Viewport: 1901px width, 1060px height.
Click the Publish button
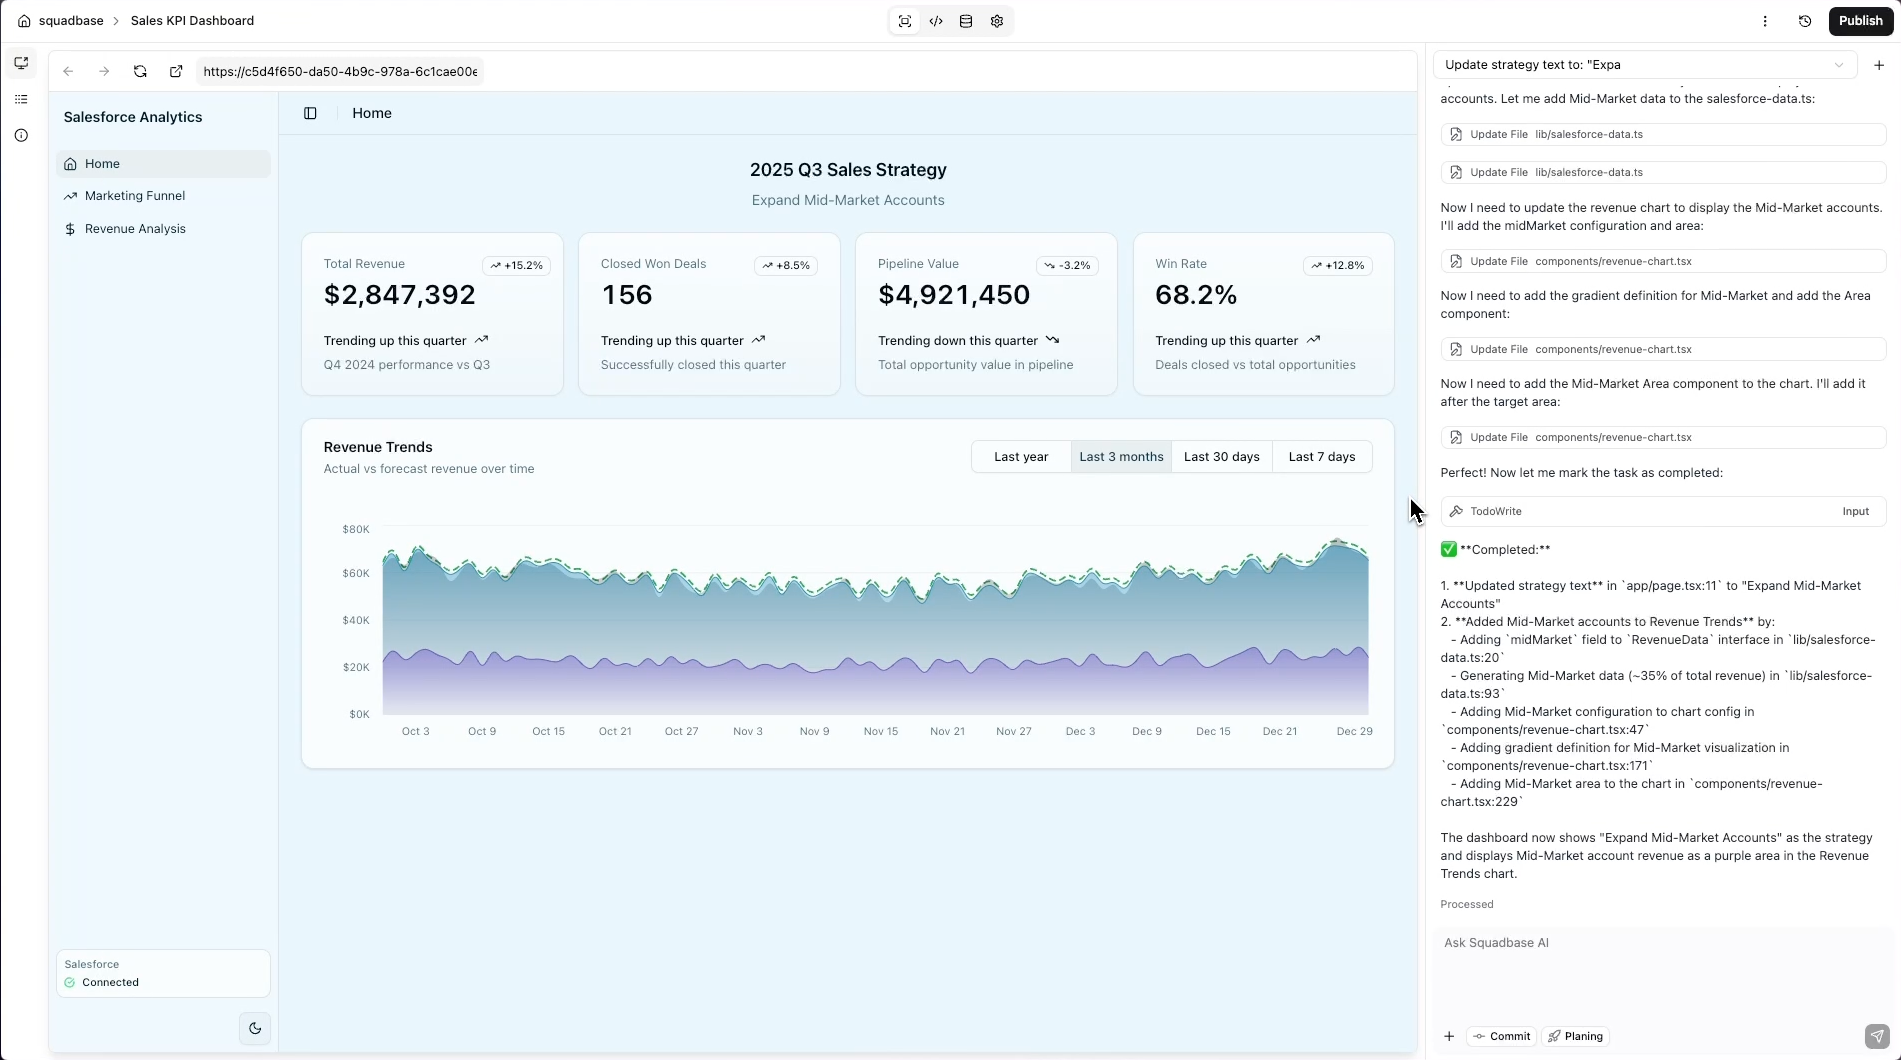(1860, 21)
